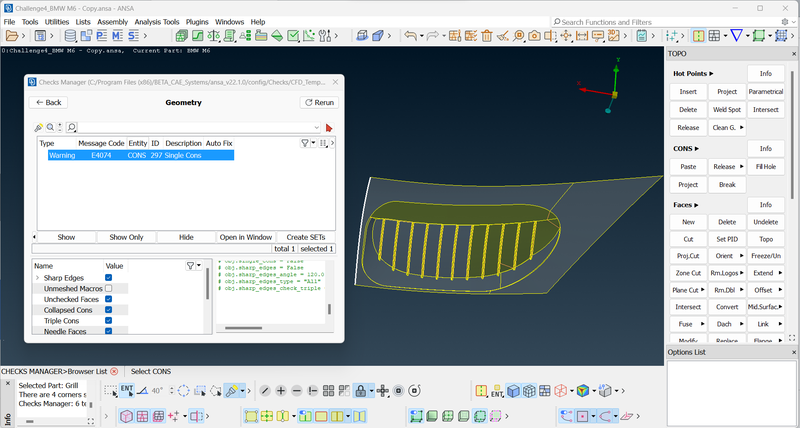
Task: Expand the CONS function group
Action: 686,148
